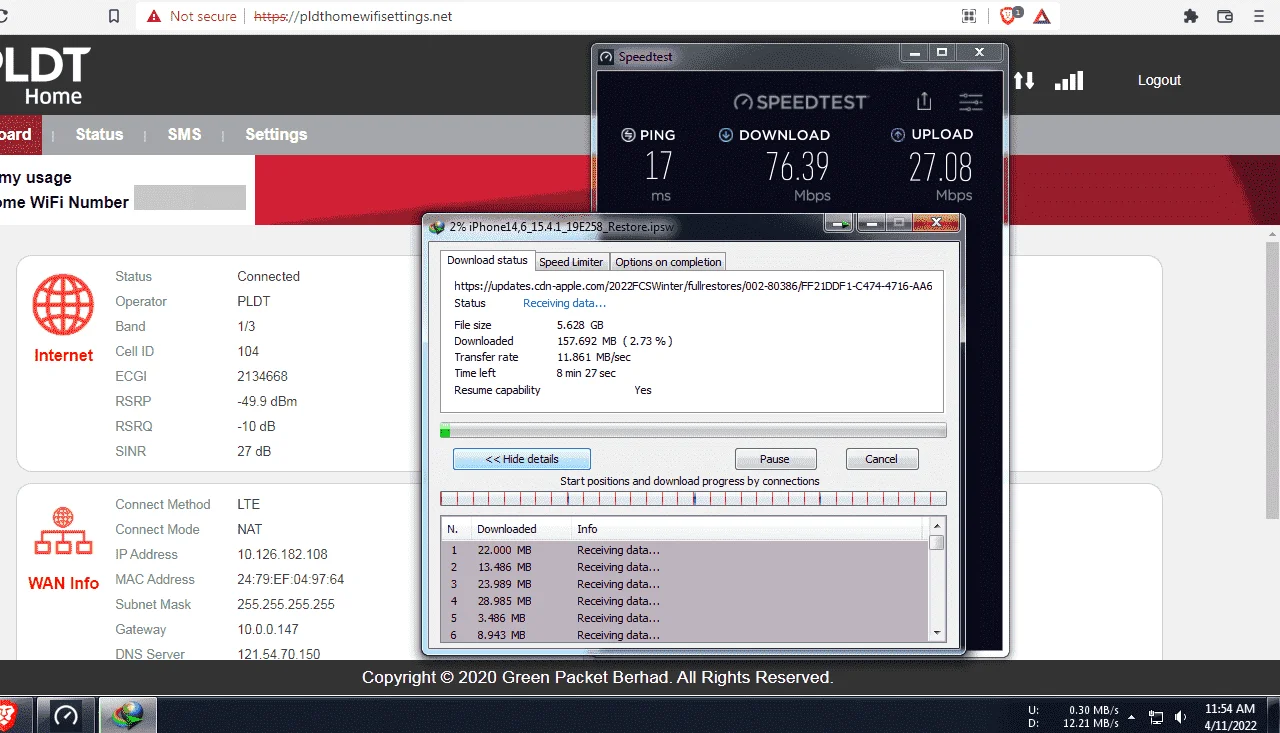This screenshot has width=1280, height=733.
Task: Select connection row 5 with 3.486 MB
Action: tap(685, 618)
